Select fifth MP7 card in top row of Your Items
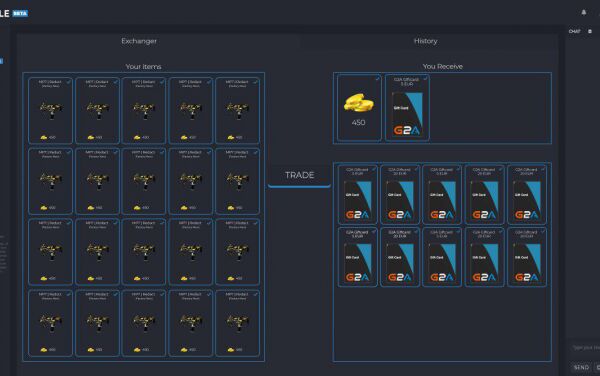 pyautogui.click(x=237, y=111)
